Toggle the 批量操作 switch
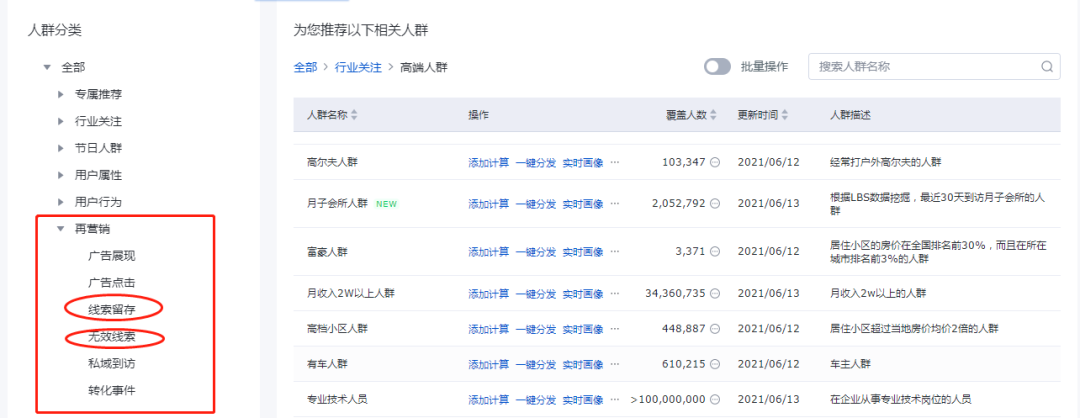The width and height of the screenshot is (1080, 418). tap(717, 67)
